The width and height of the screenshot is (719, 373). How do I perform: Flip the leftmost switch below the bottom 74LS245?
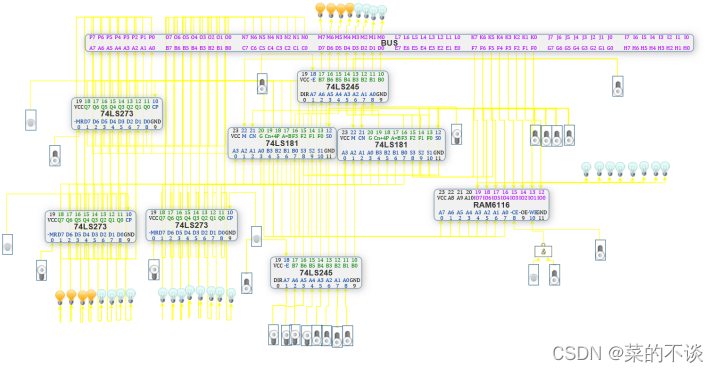(x=273, y=334)
